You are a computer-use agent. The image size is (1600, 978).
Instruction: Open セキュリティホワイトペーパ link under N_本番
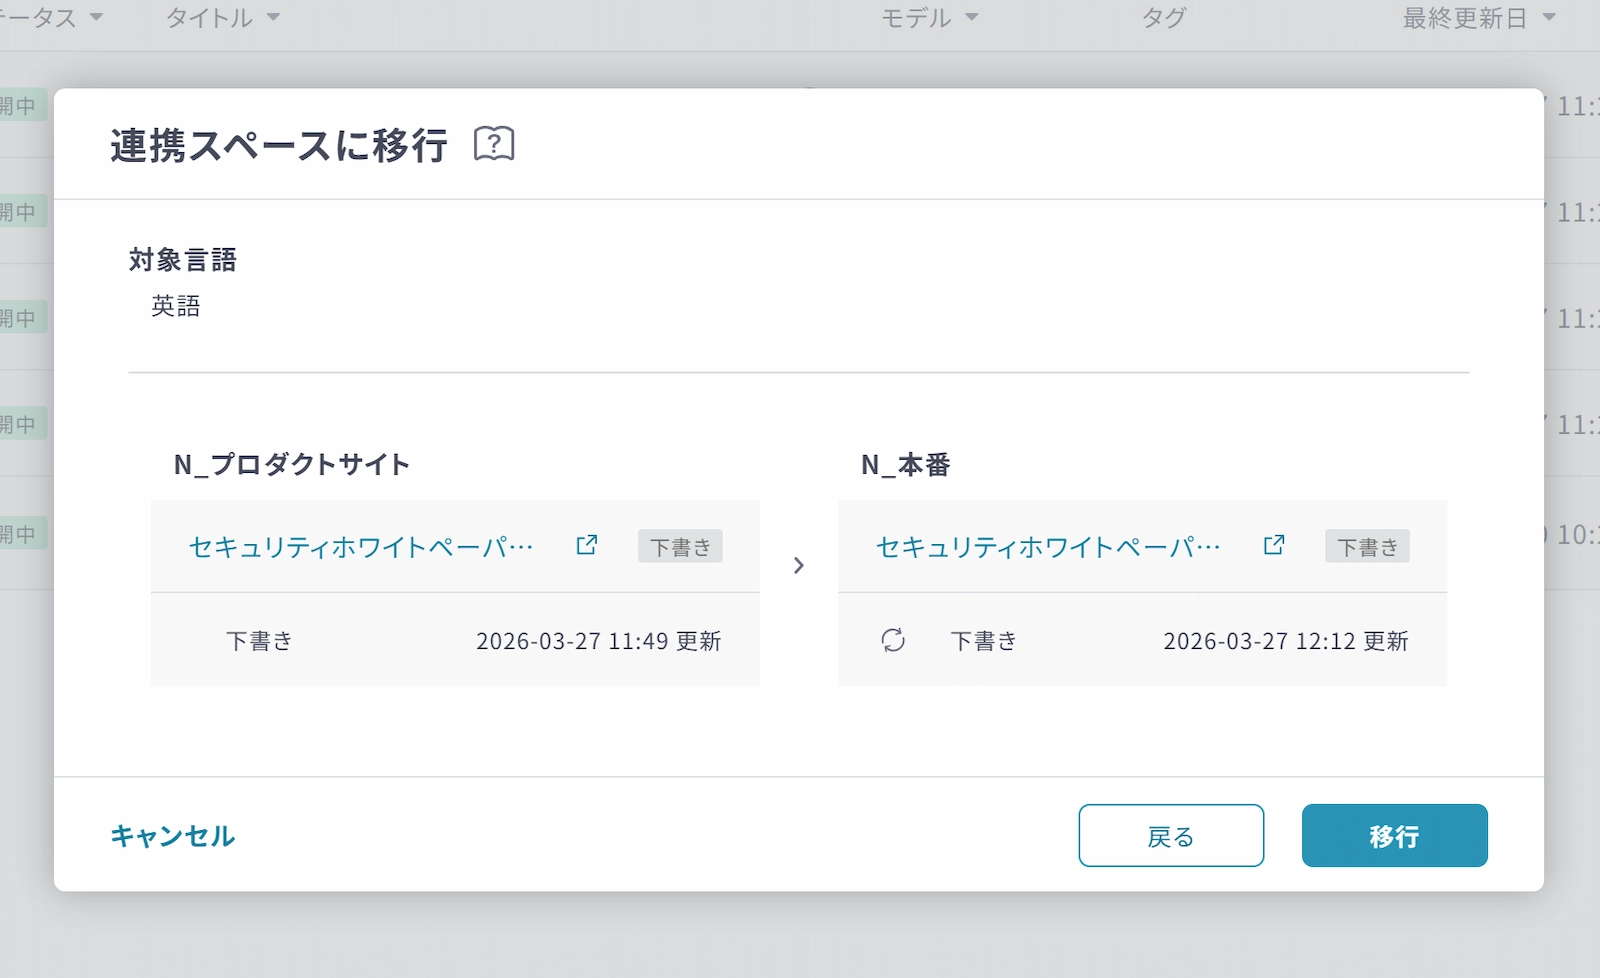1048,547
